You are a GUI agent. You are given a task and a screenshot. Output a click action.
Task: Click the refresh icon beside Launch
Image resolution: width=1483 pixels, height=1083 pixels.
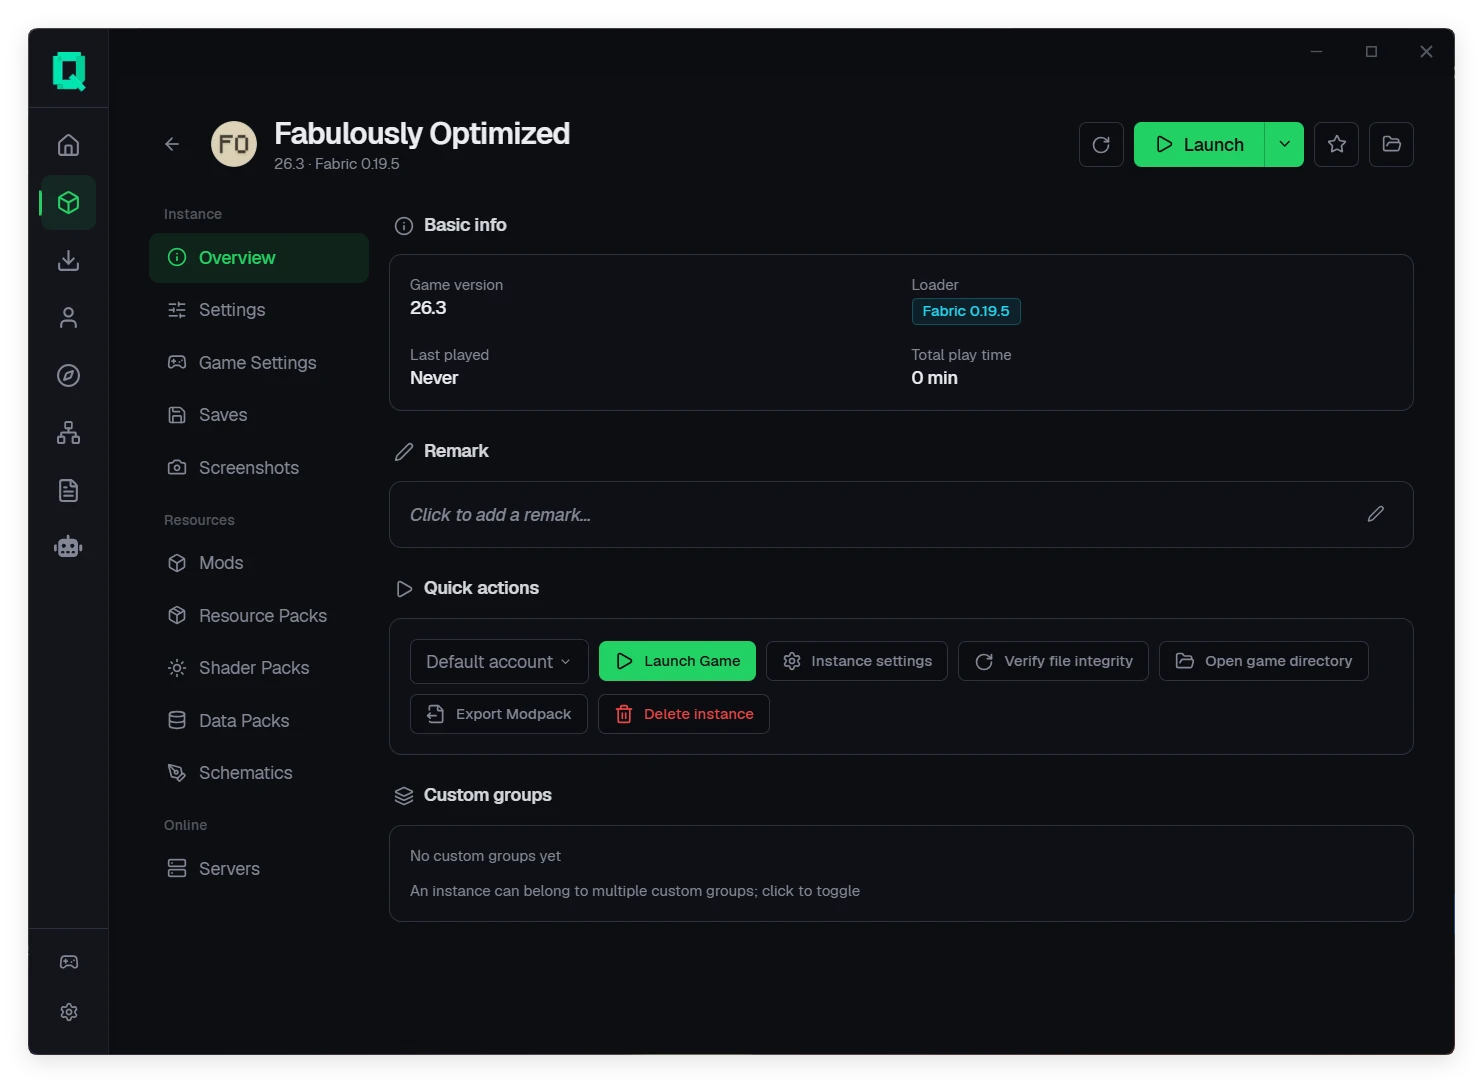coord(1101,145)
